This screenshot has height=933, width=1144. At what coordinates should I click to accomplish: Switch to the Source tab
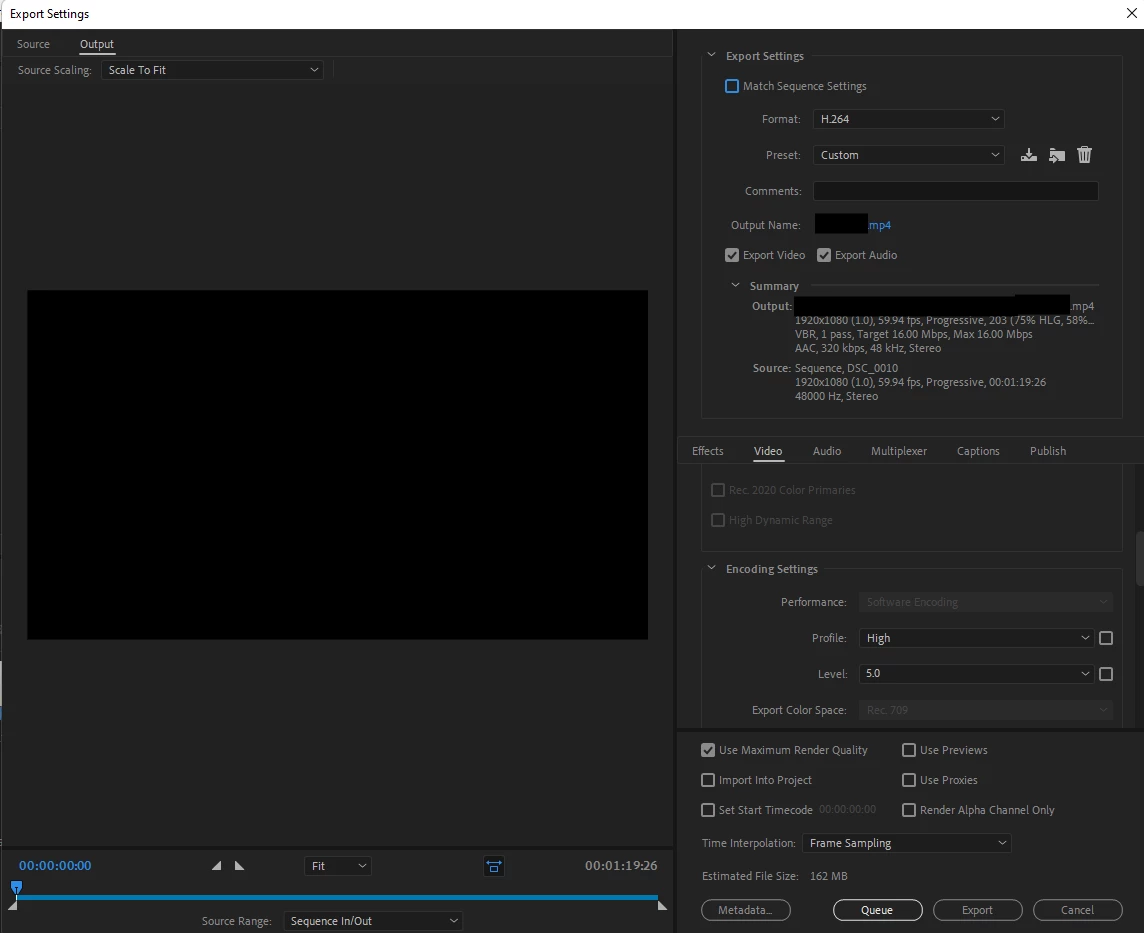pos(34,44)
